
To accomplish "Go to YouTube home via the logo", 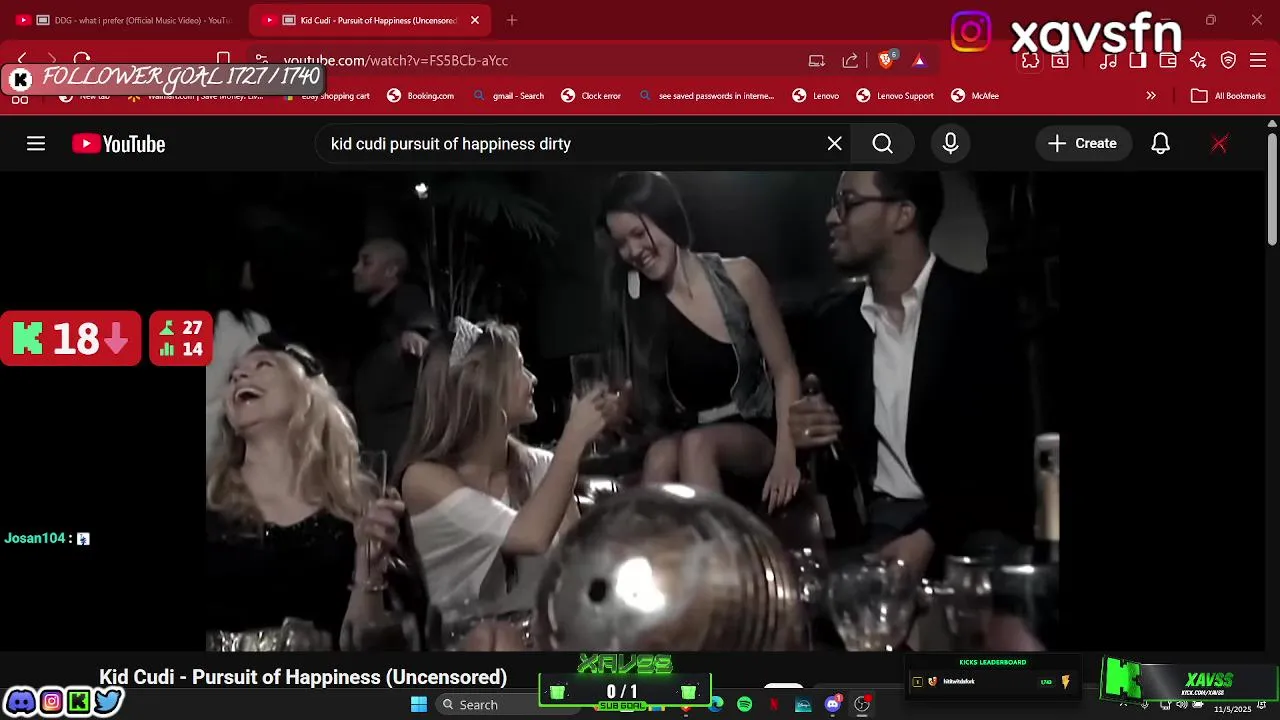I will point(118,144).
